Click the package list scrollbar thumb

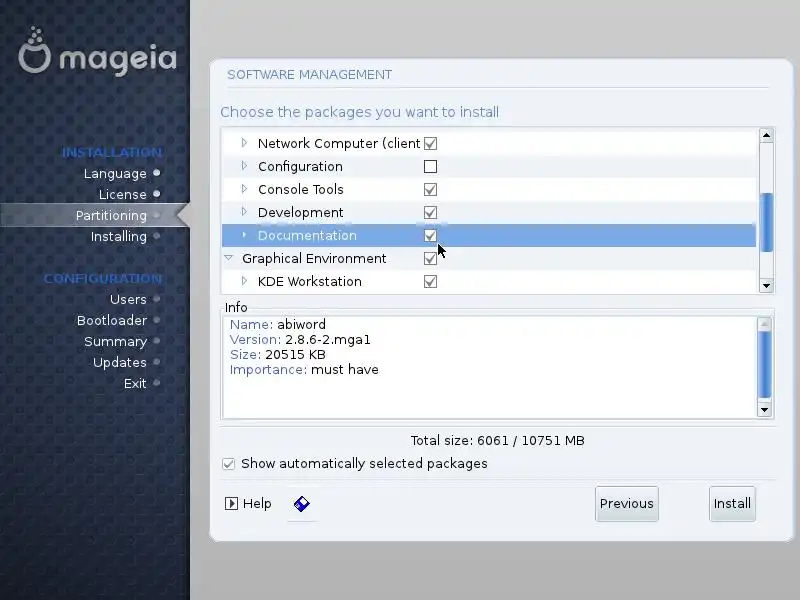(x=766, y=222)
